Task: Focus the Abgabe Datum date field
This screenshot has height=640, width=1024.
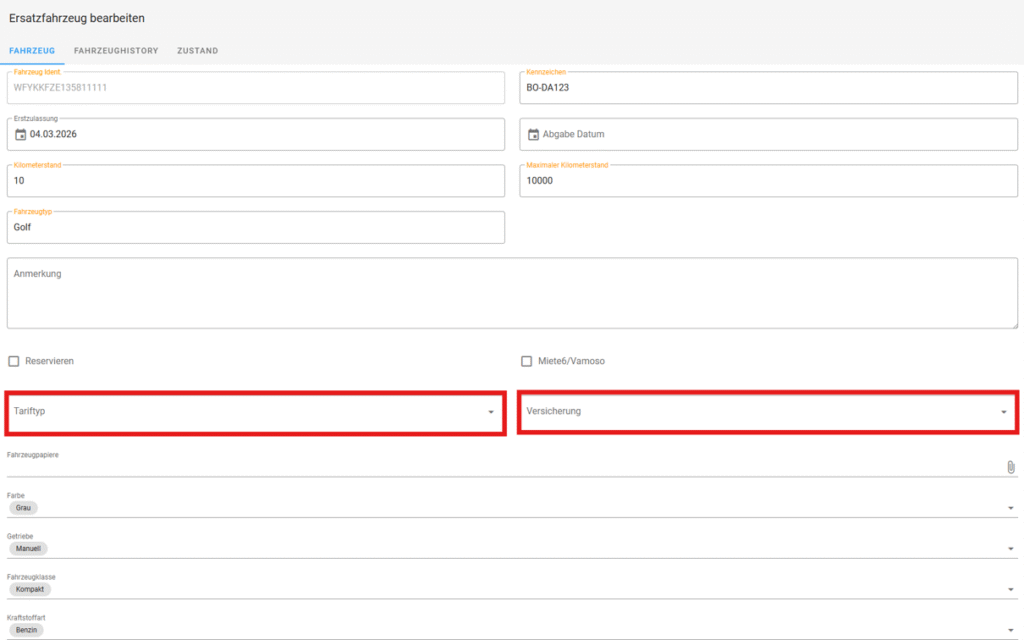Action: click(x=769, y=135)
